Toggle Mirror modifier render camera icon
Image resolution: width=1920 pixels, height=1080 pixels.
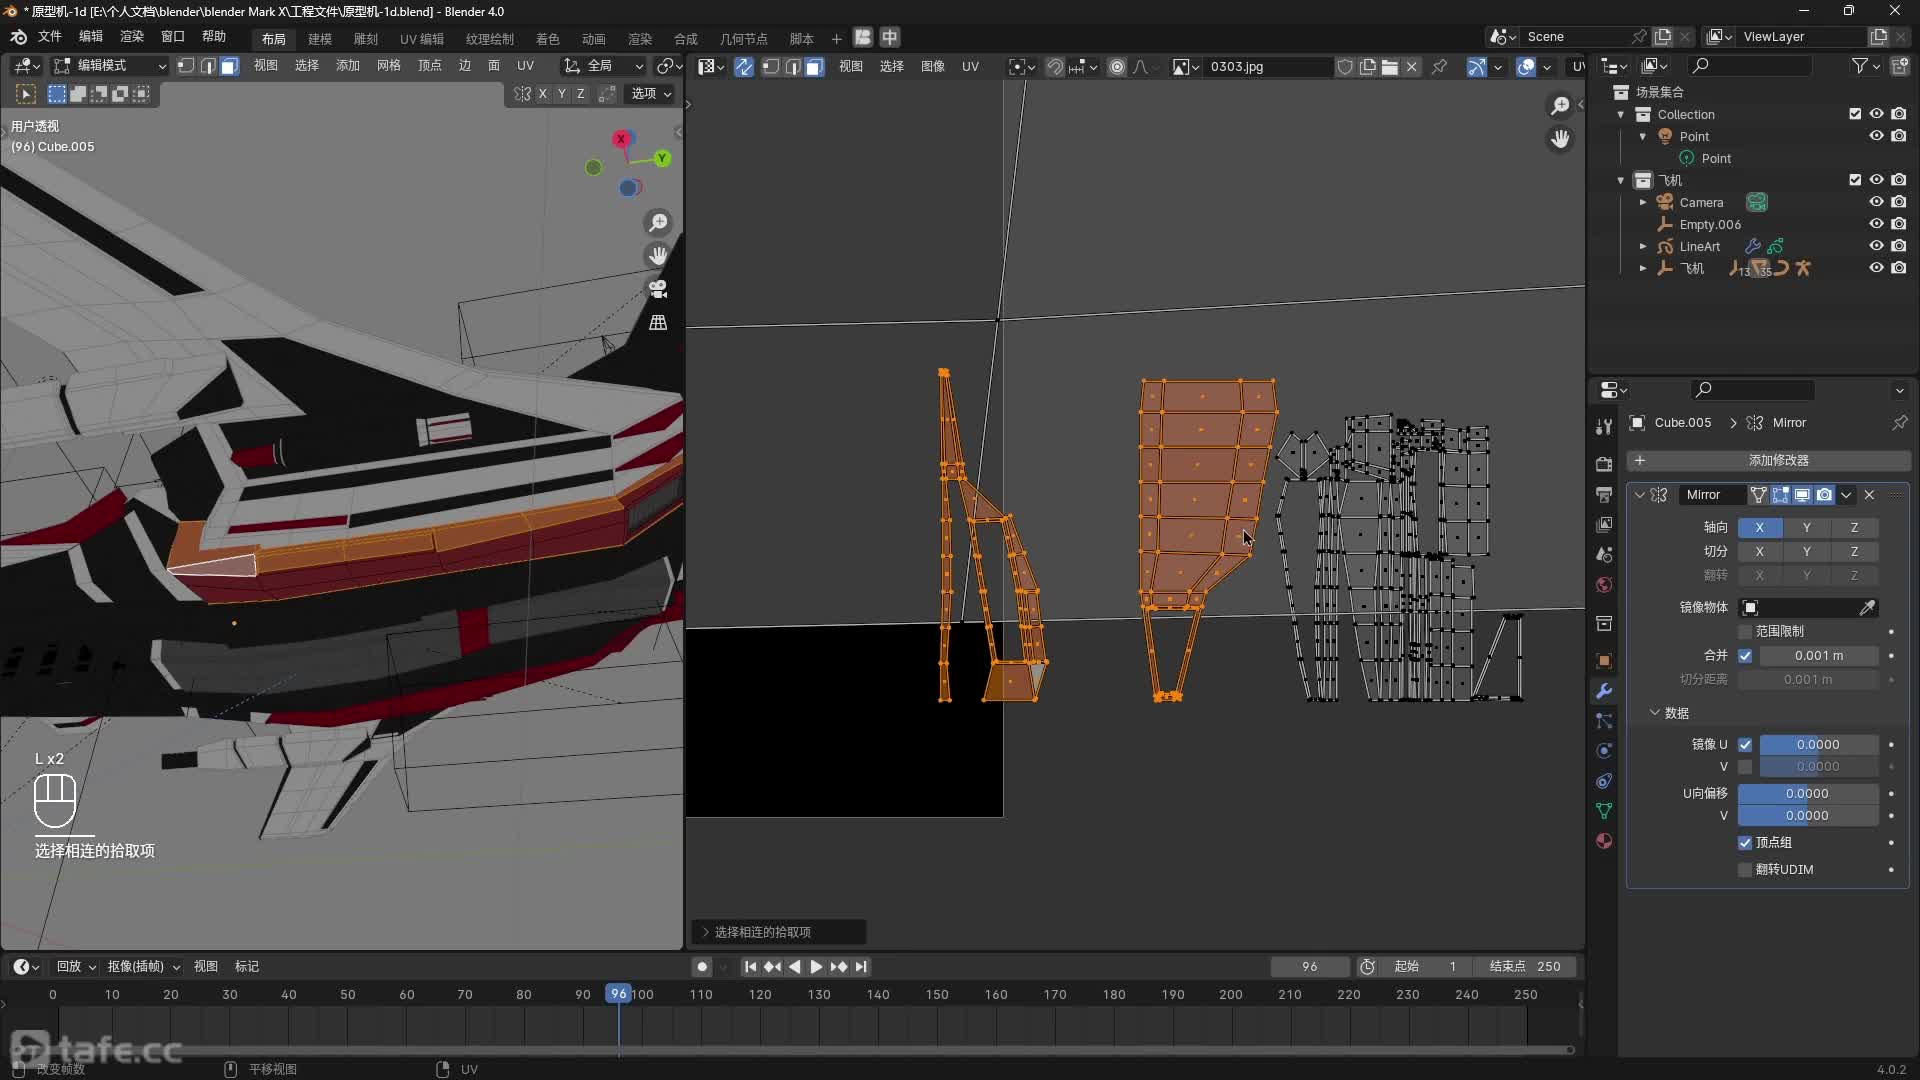pos(1824,495)
